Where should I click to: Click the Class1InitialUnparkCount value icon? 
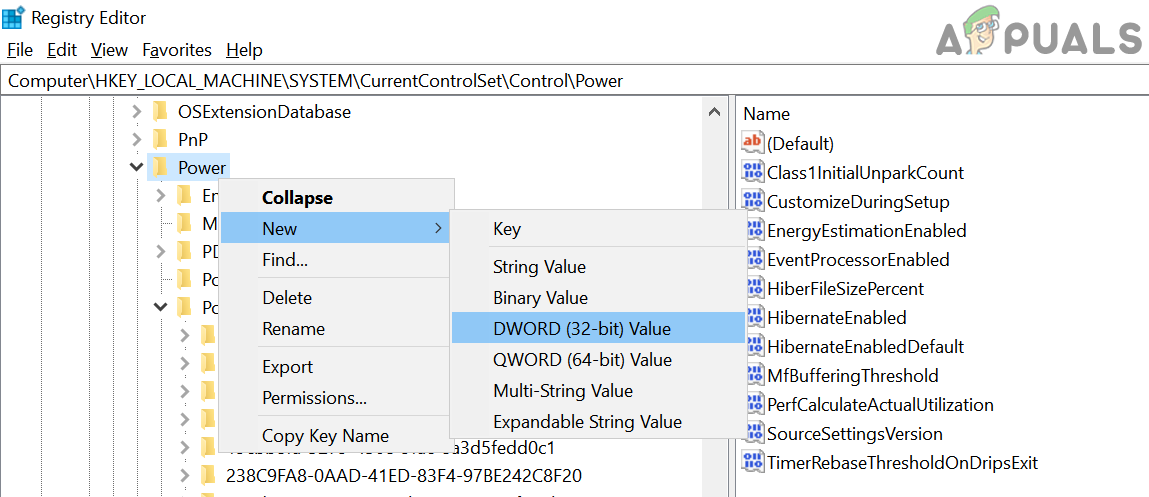coord(753,172)
